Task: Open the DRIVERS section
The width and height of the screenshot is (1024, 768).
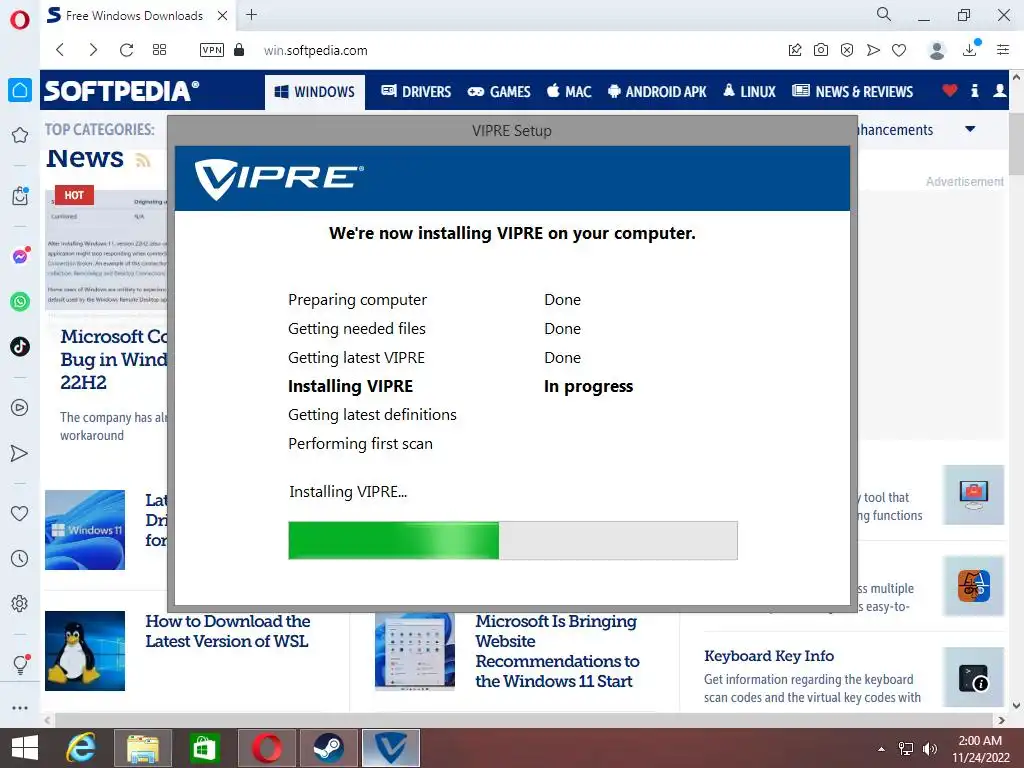Action: 416,91
